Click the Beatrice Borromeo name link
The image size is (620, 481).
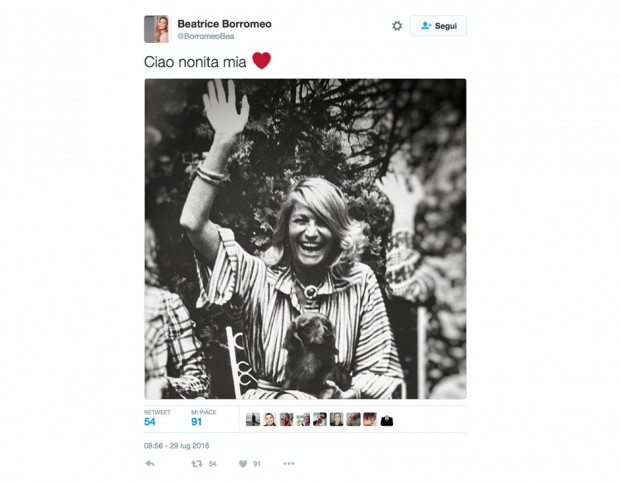pos(224,24)
